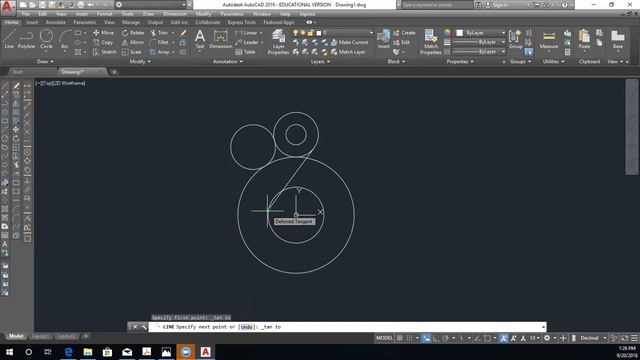The height and width of the screenshot is (360, 640).
Task: Click the Copy command
Action: click(103, 42)
